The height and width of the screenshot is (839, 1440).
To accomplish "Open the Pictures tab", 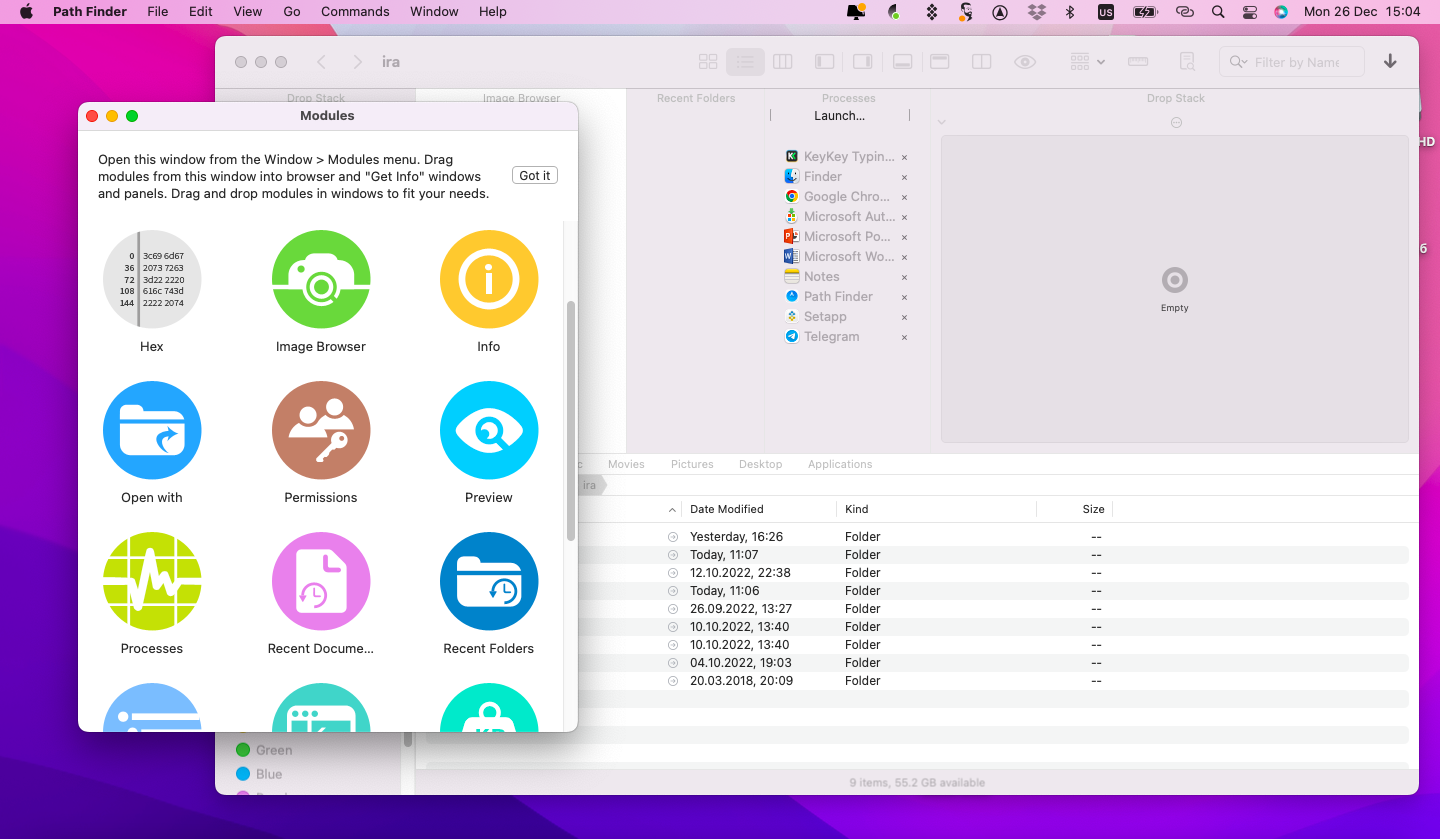I will coord(692,464).
